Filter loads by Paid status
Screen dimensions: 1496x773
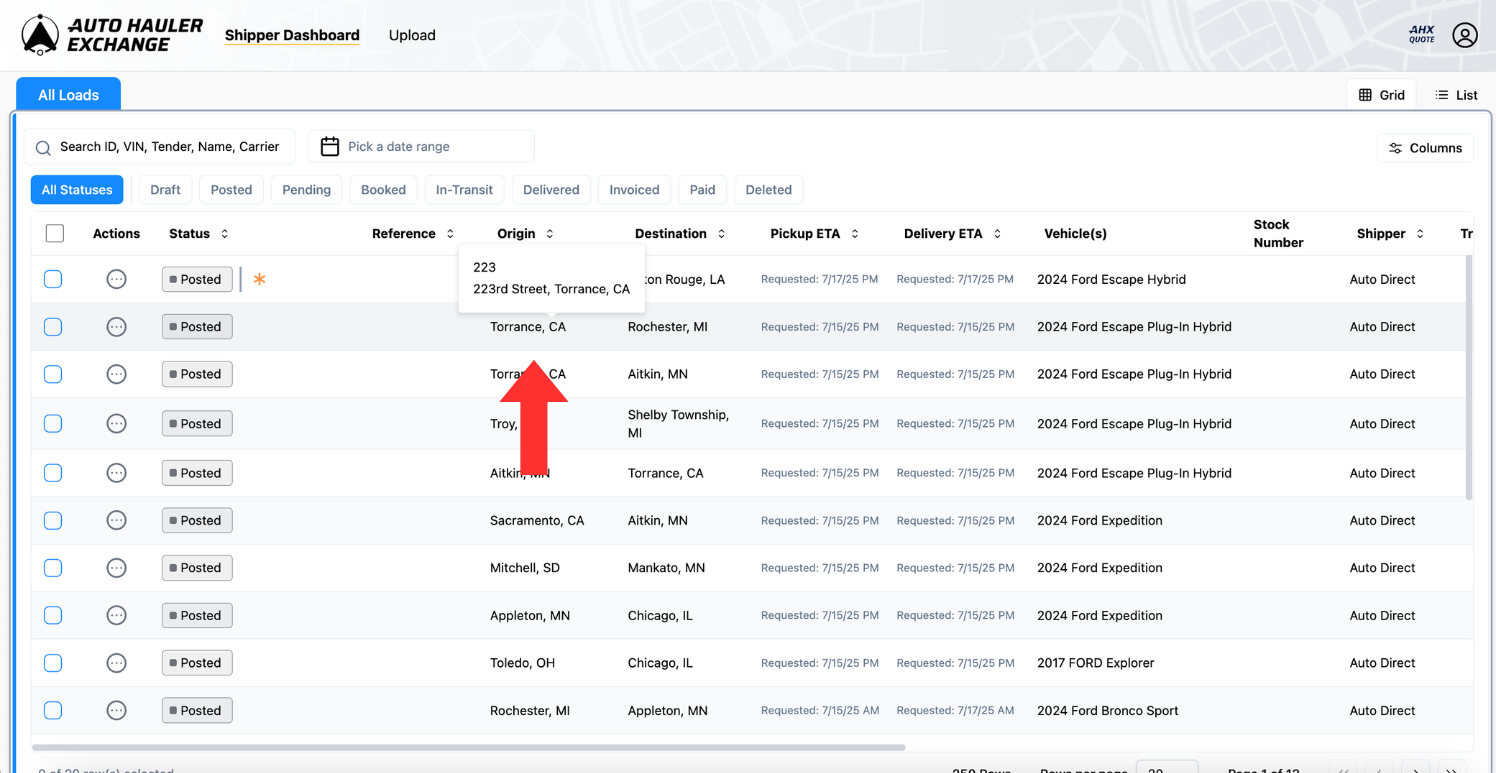[x=702, y=190]
